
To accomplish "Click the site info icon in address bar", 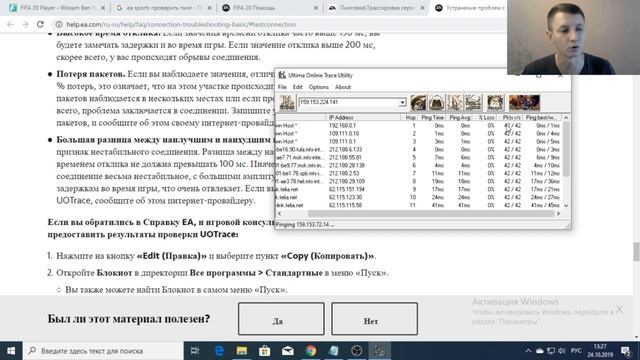I will pyautogui.click(x=59, y=24).
